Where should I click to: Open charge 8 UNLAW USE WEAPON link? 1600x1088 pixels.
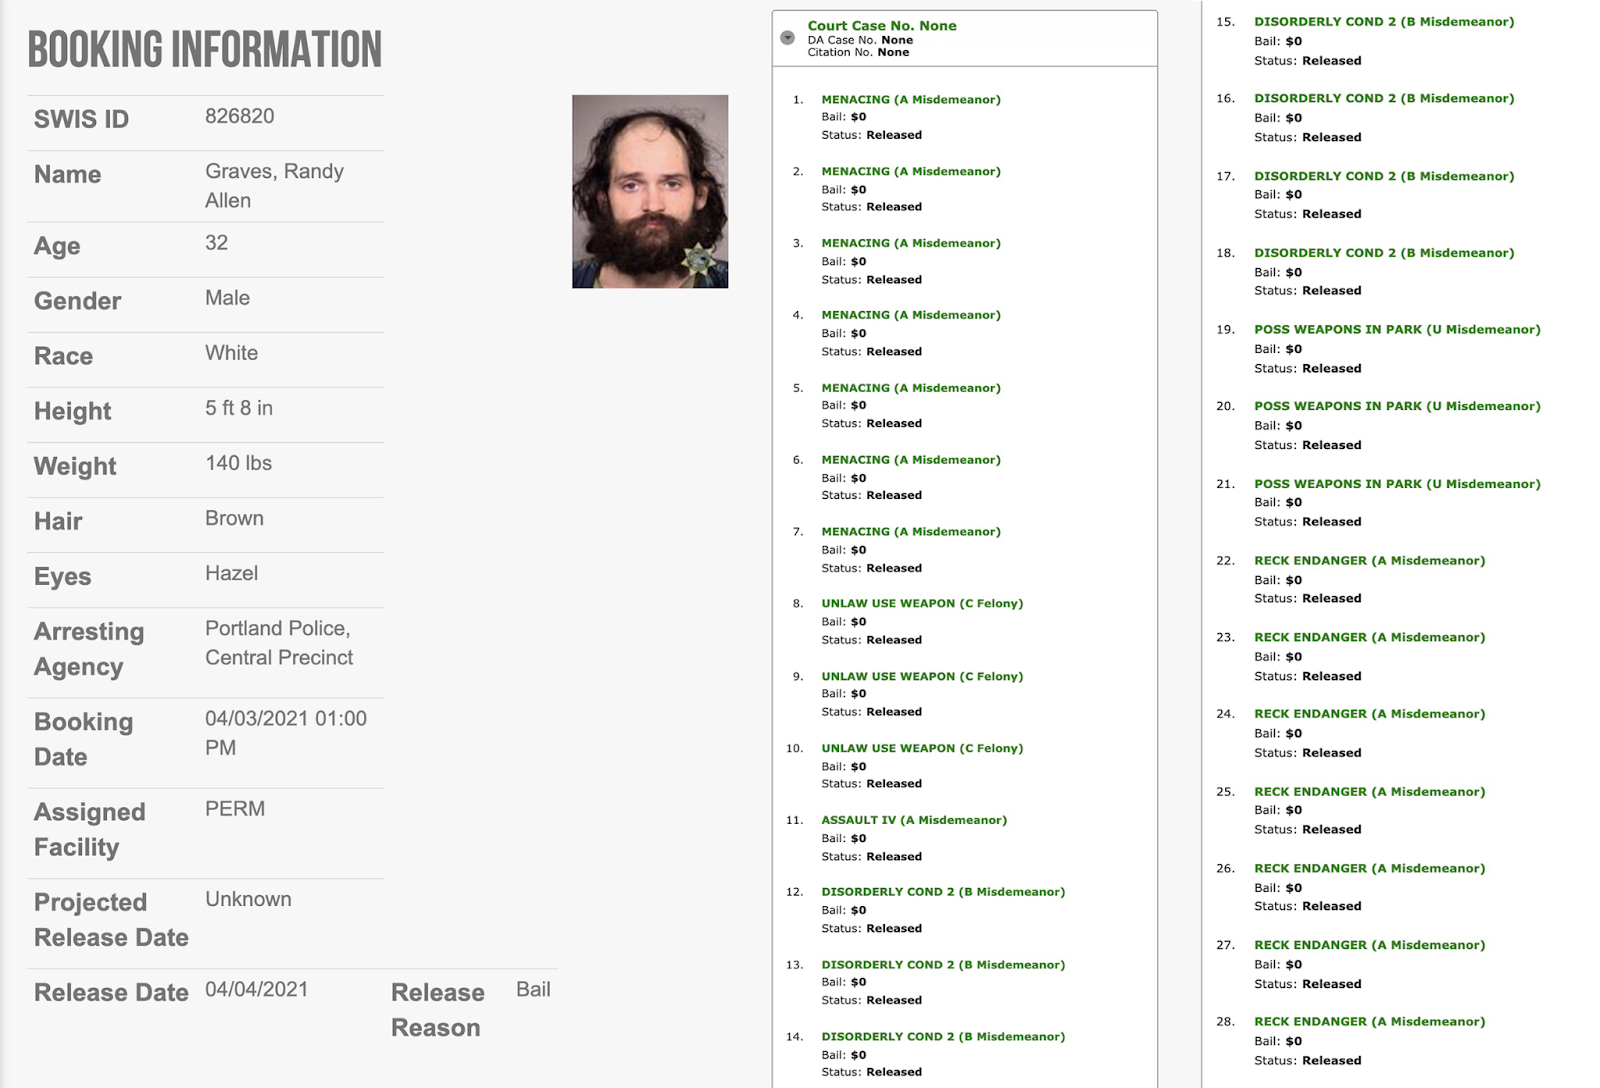point(922,604)
